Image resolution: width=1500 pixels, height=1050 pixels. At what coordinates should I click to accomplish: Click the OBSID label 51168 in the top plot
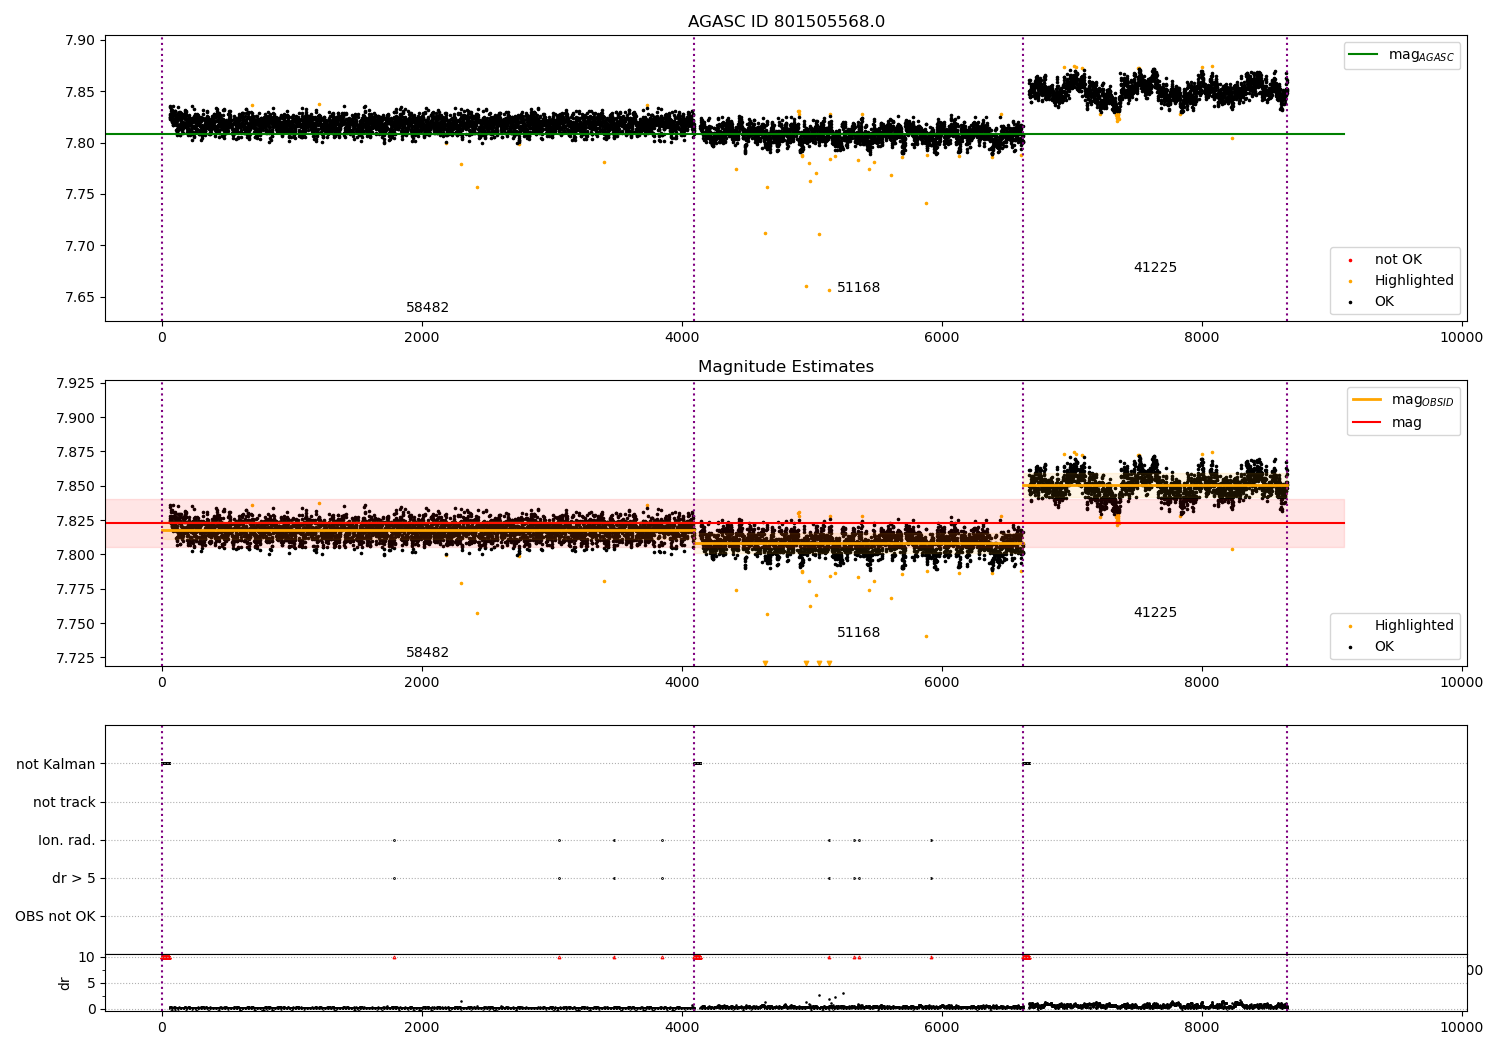click(x=858, y=288)
